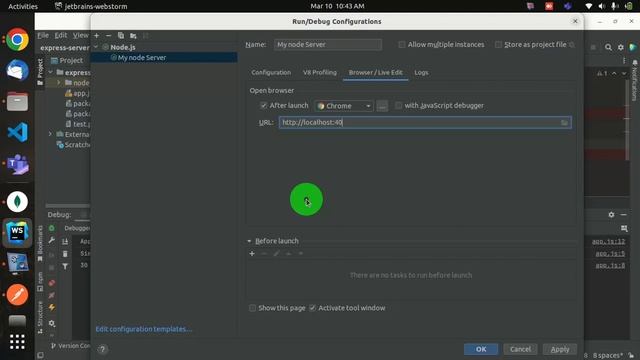The height and width of the screenshot is (360, 640).
Task: Click Cancel in the dialog
Action: click(x=520, y=349)
